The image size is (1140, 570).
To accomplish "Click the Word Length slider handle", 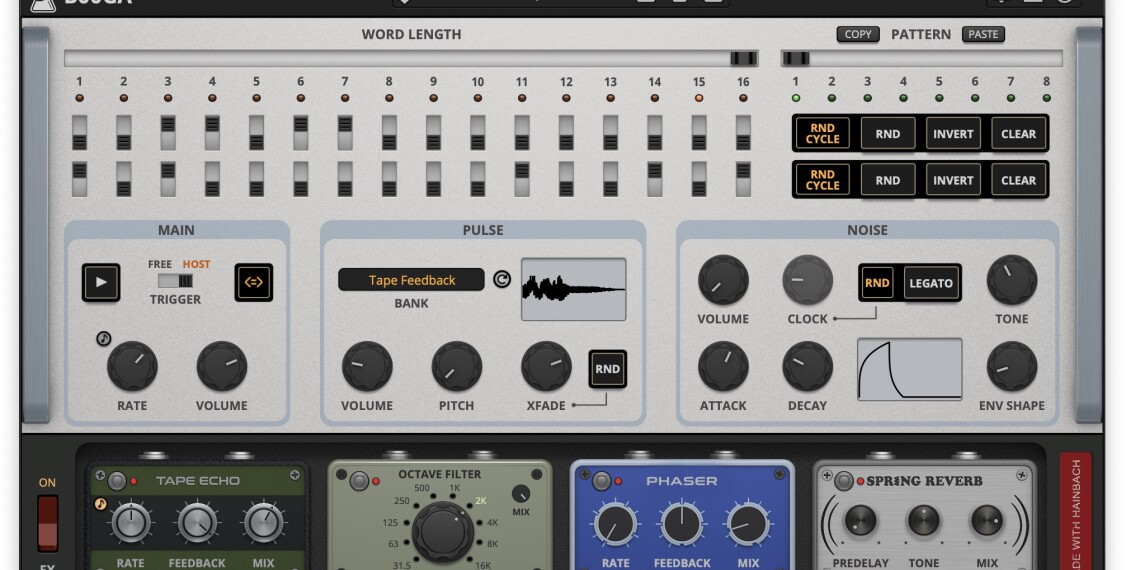I will (743, 59).
